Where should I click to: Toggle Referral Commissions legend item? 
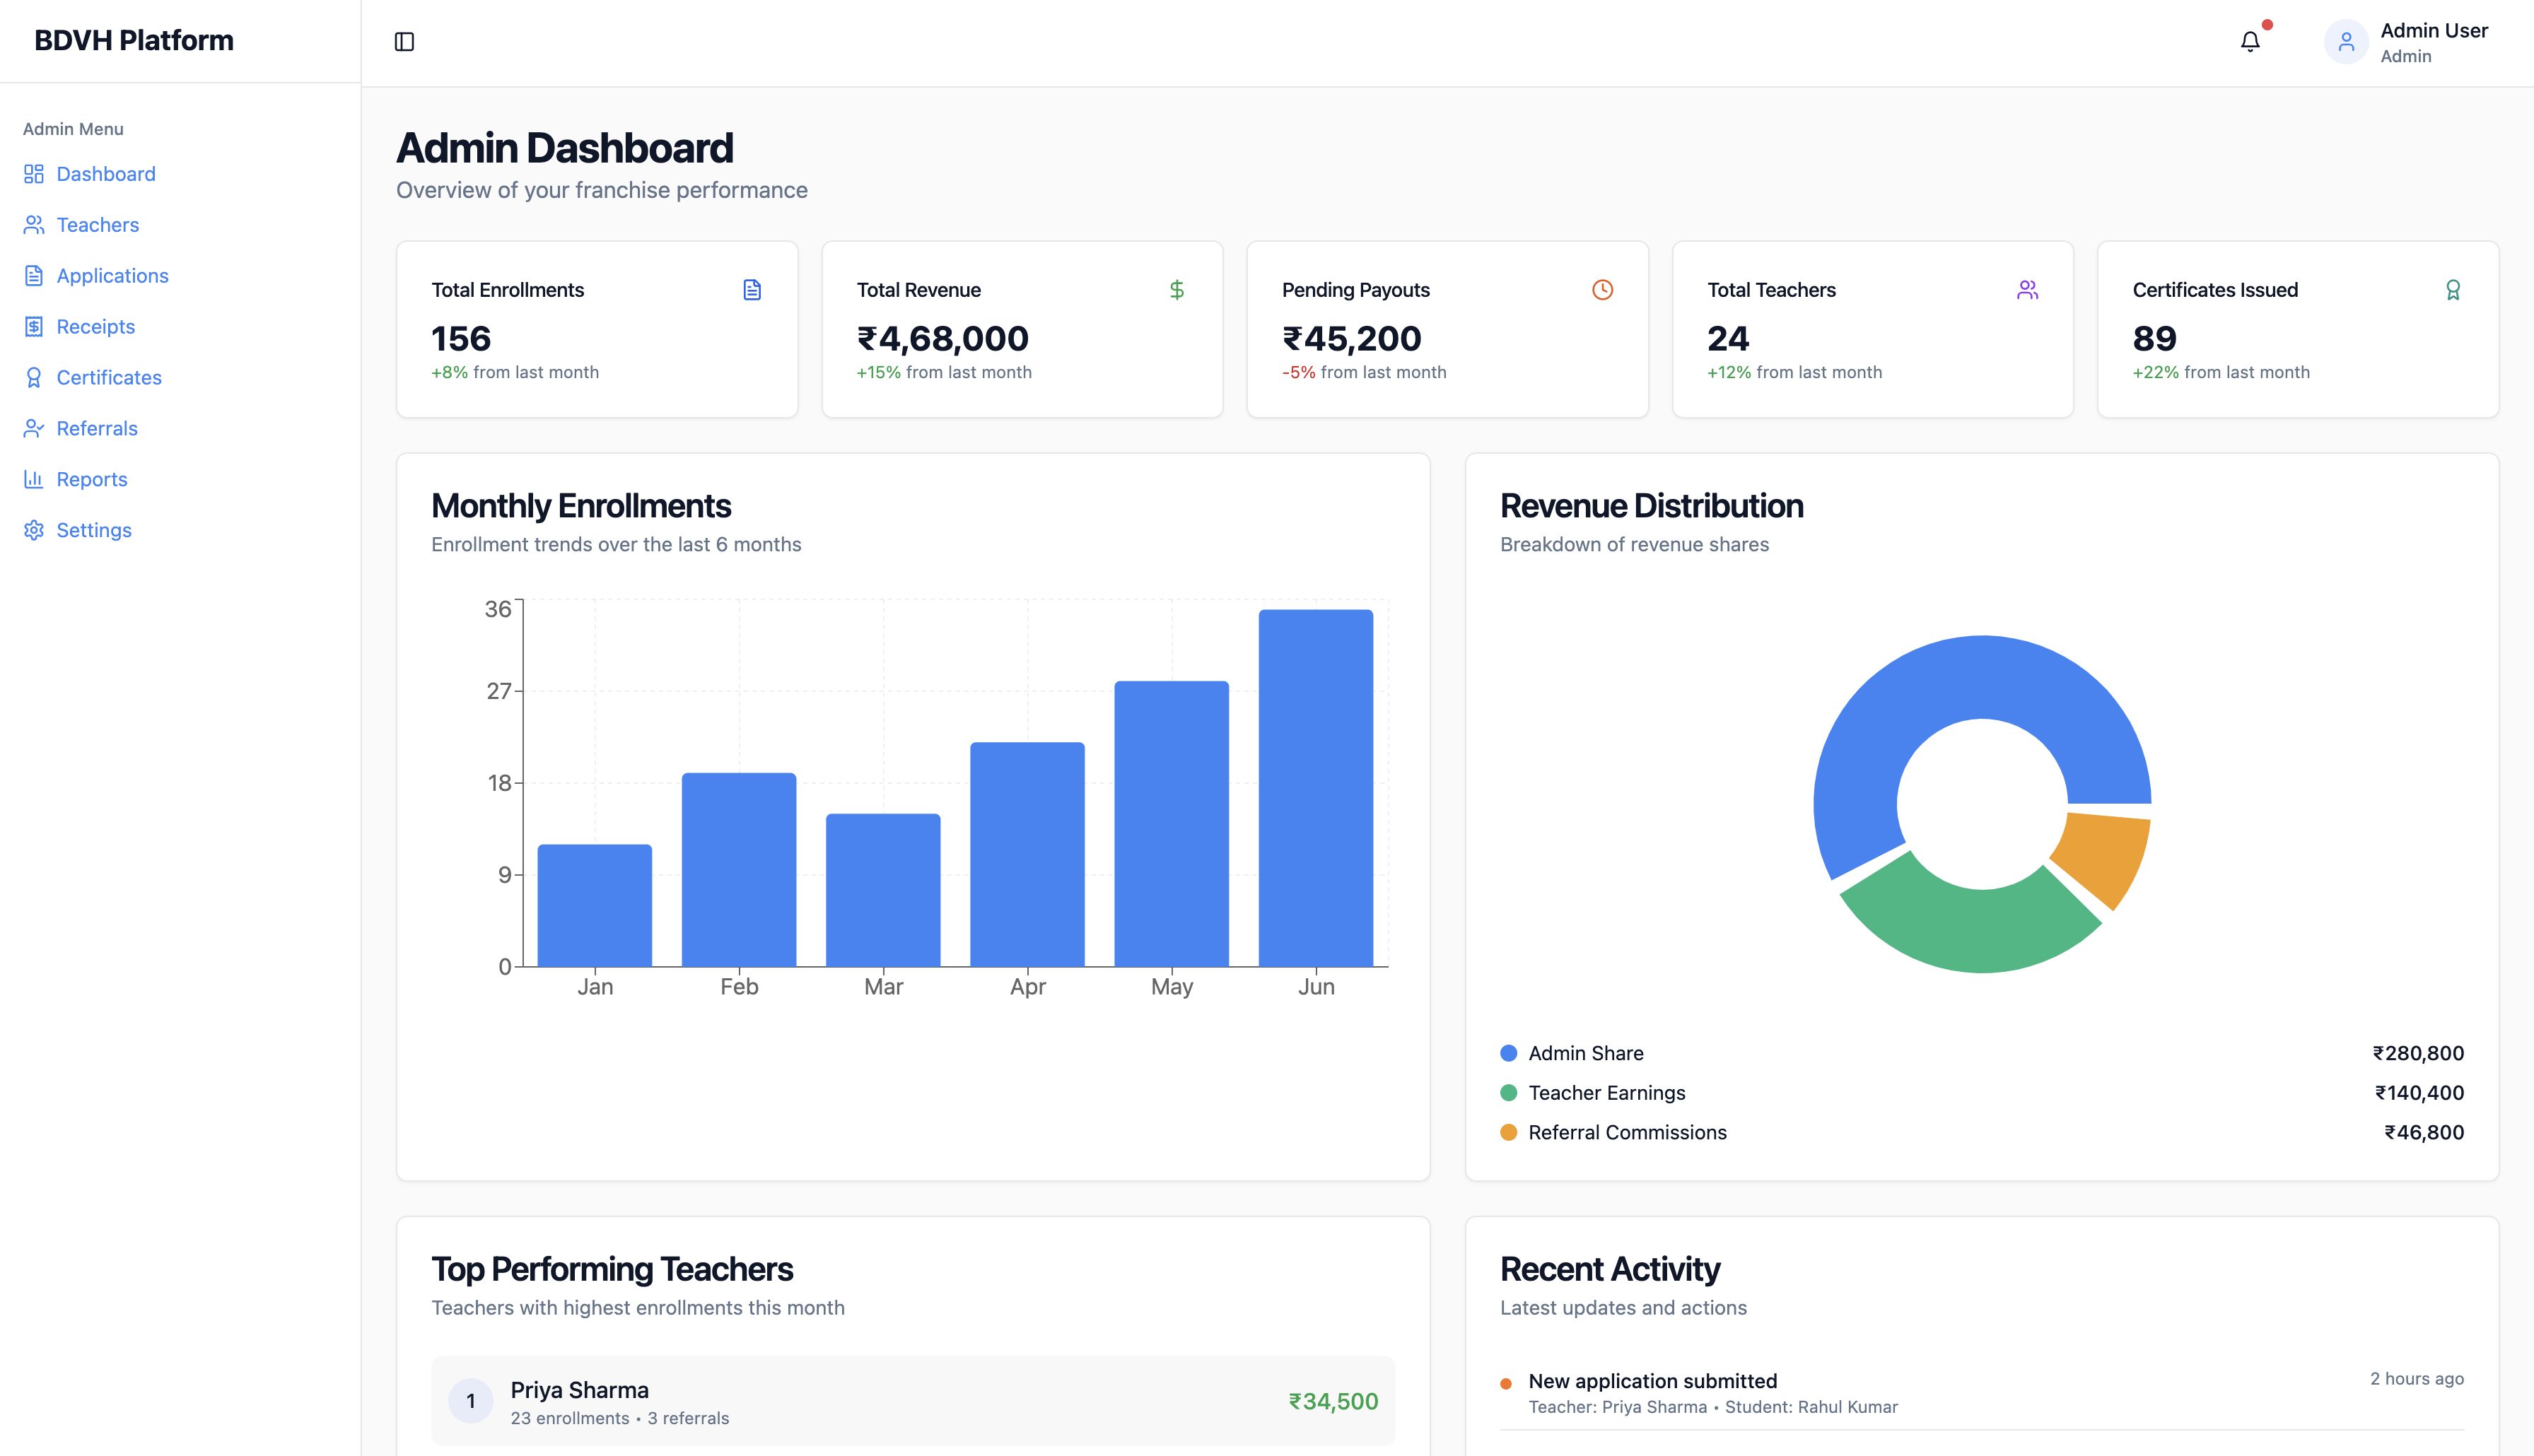coord(1626,1132)
